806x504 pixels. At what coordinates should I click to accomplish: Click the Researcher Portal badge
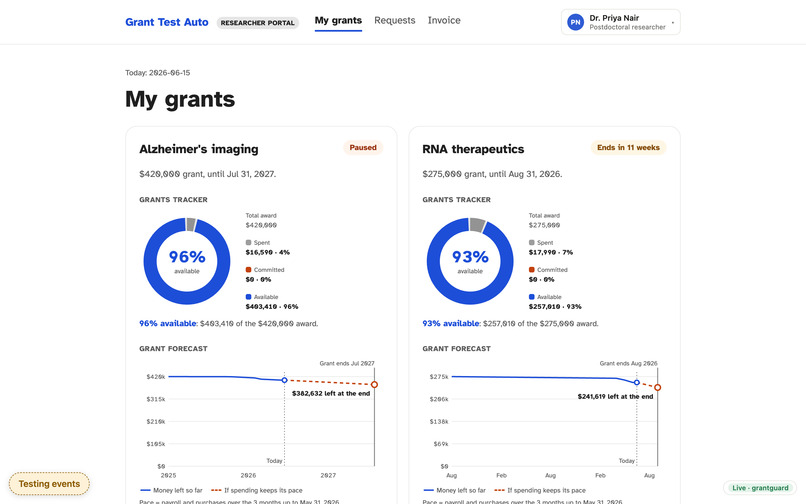coord(258,23)
